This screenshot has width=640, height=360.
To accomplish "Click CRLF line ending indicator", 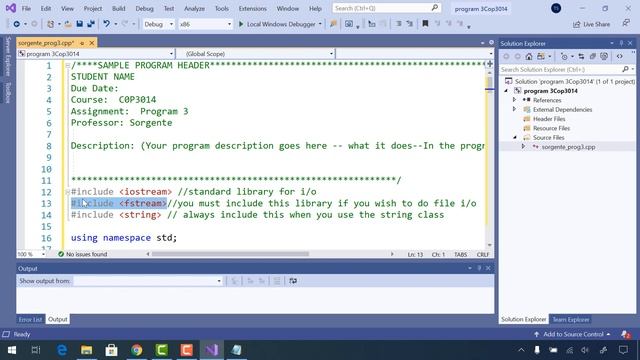I will point(482,254).
